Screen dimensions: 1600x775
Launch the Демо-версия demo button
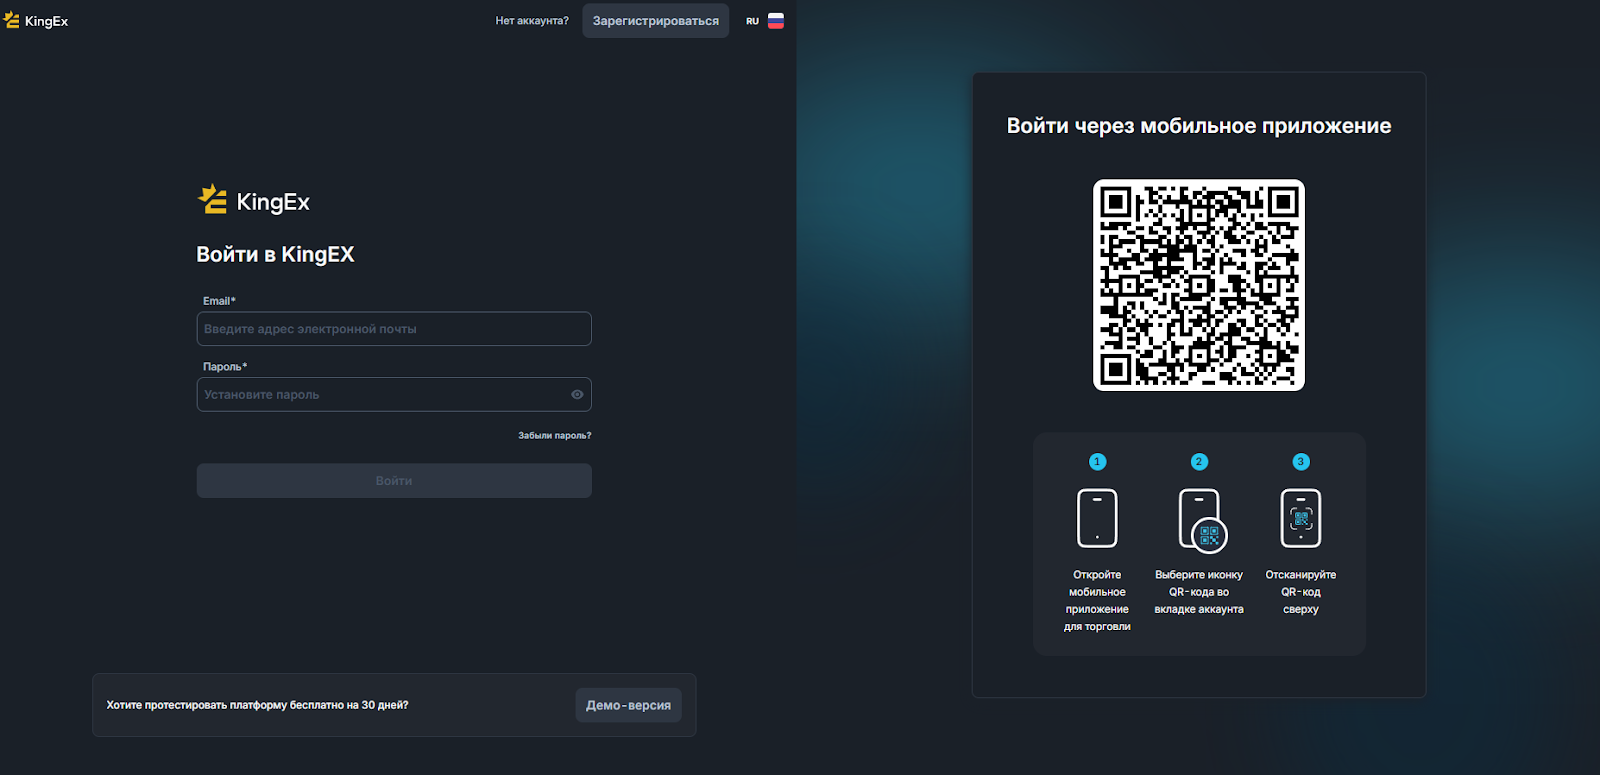point(628,705)
